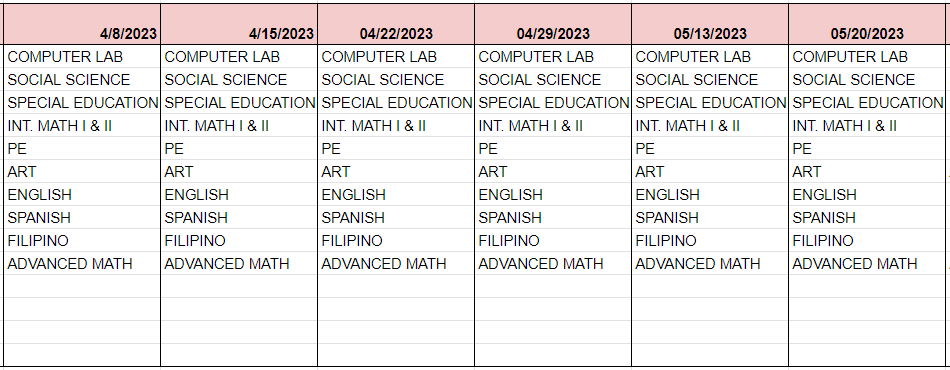
Task: Select the 05/20/2023 header cell
Action: click(x=868, y=24)
